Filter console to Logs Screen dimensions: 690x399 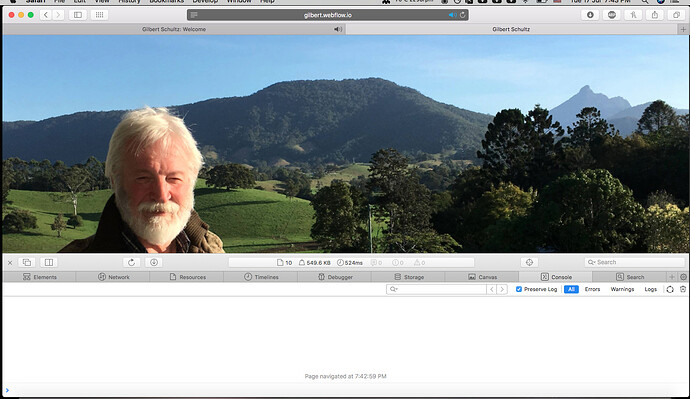point(650,289)
